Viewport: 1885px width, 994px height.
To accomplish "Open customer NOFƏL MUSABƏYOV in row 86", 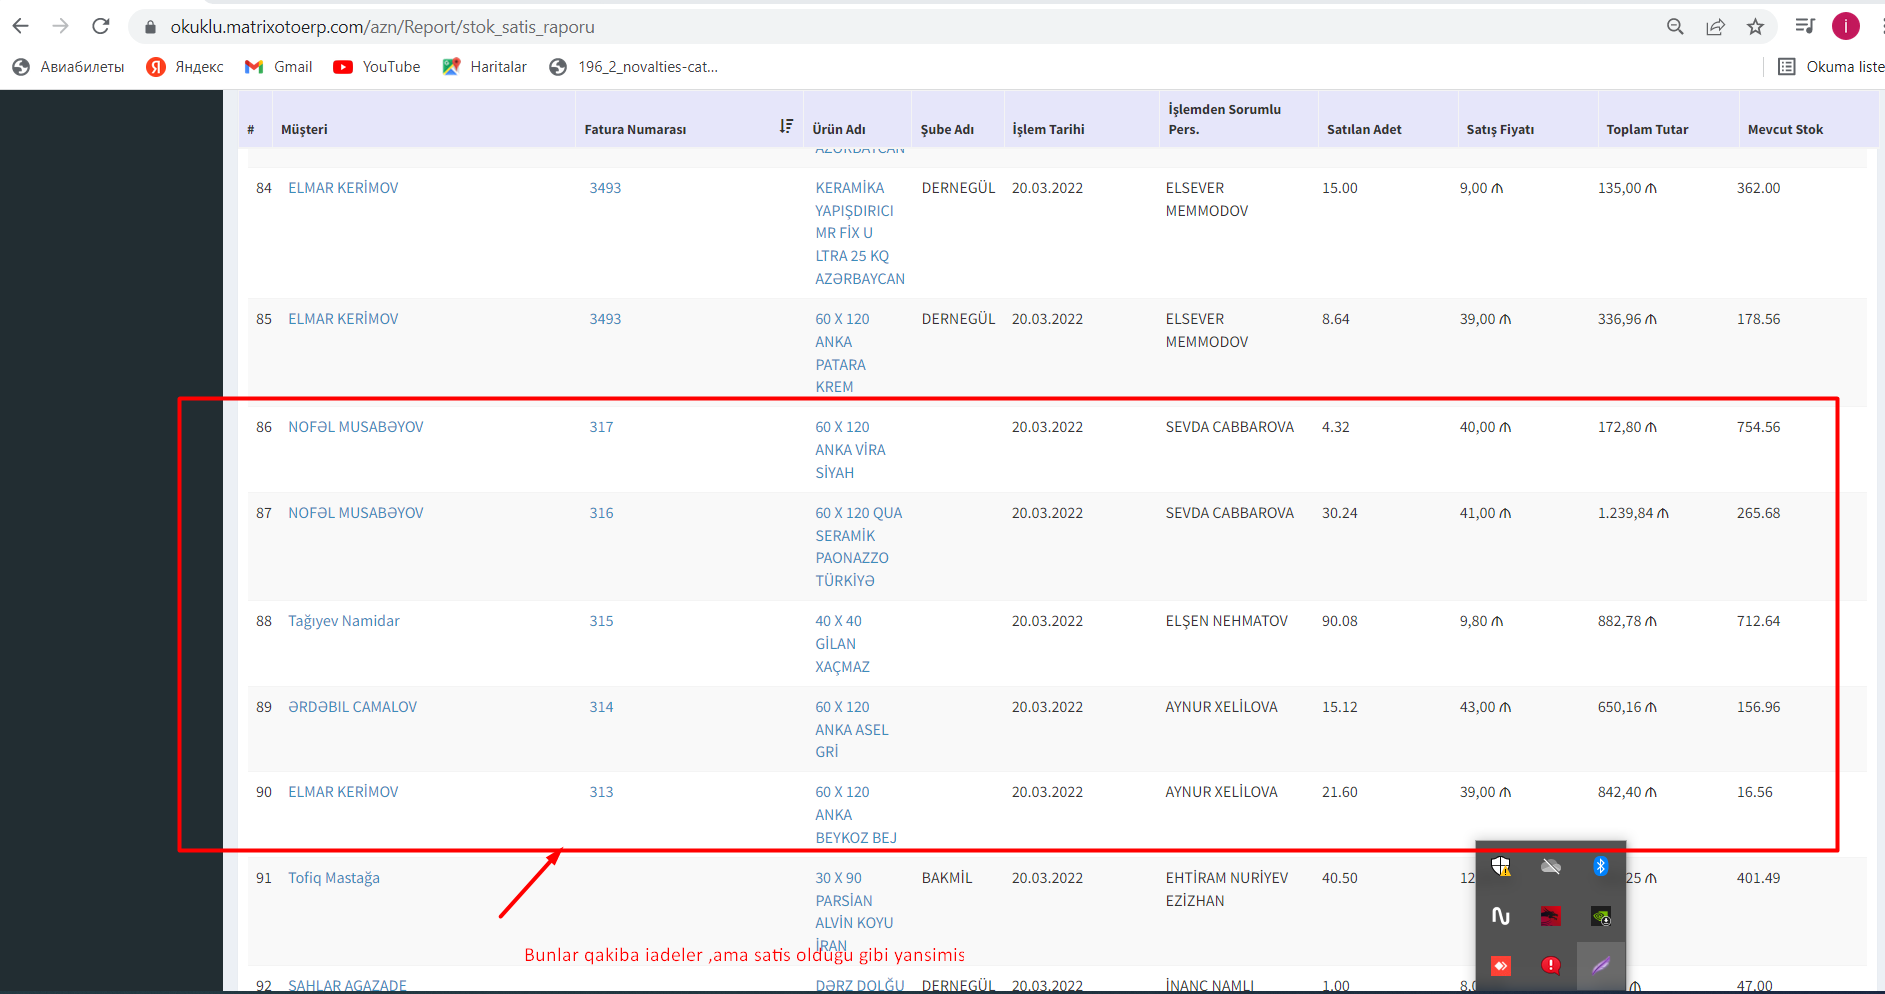I will pos(355,427).
